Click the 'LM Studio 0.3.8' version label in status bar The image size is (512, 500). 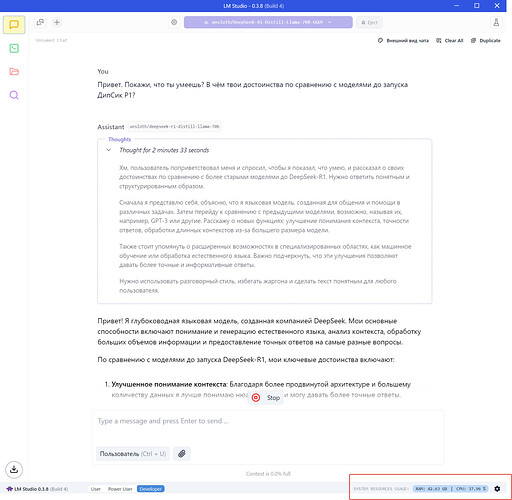(37, 489)
